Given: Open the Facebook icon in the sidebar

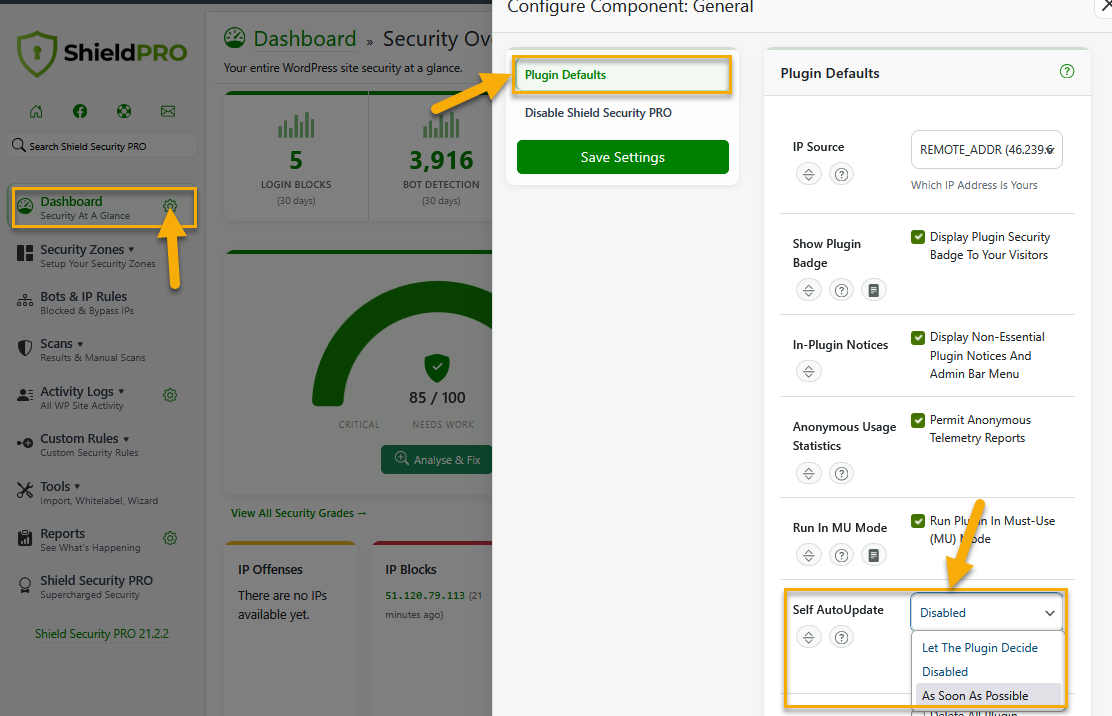Looking at the screenshot, I should tap(80, 111).
